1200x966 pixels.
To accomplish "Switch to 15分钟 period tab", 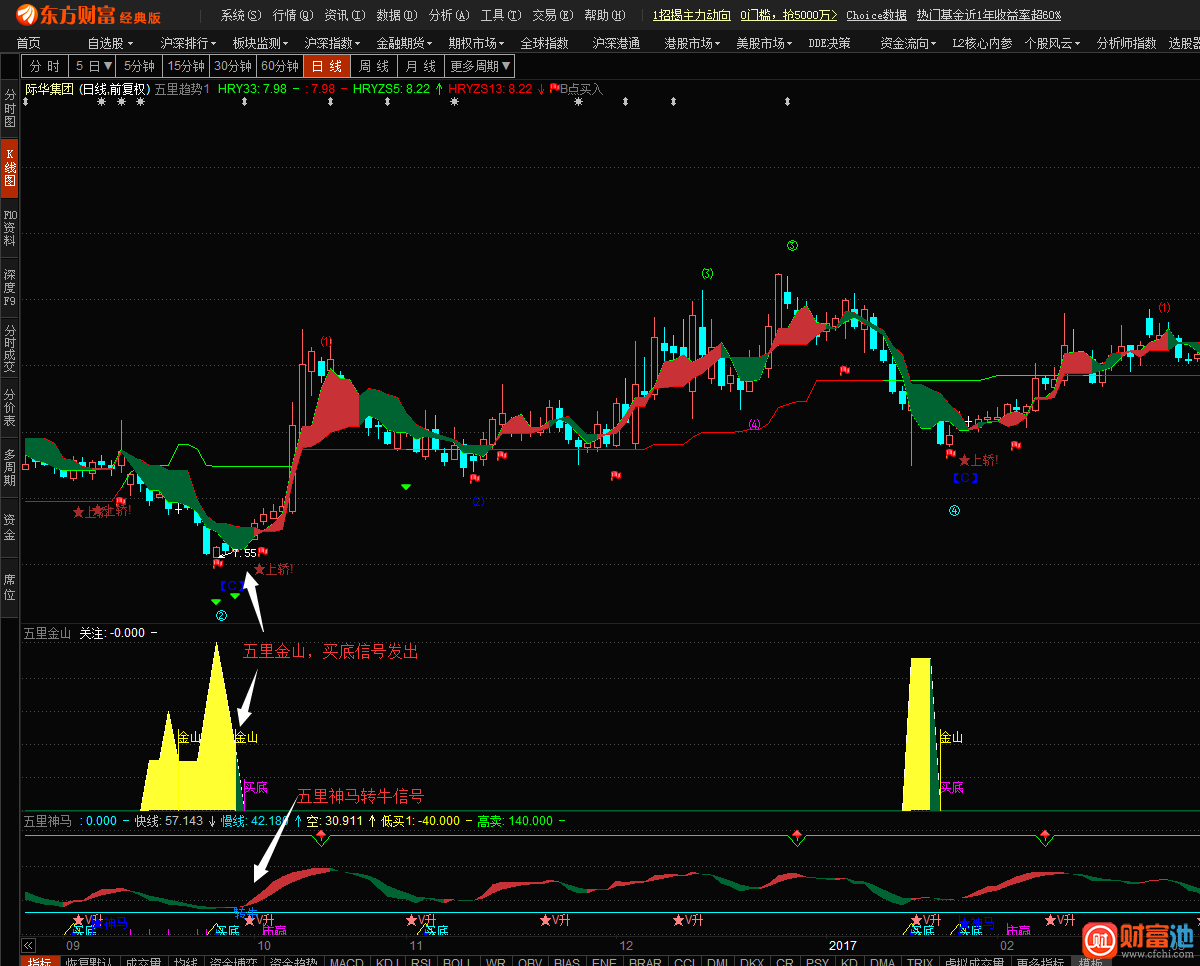I will 187,66.
